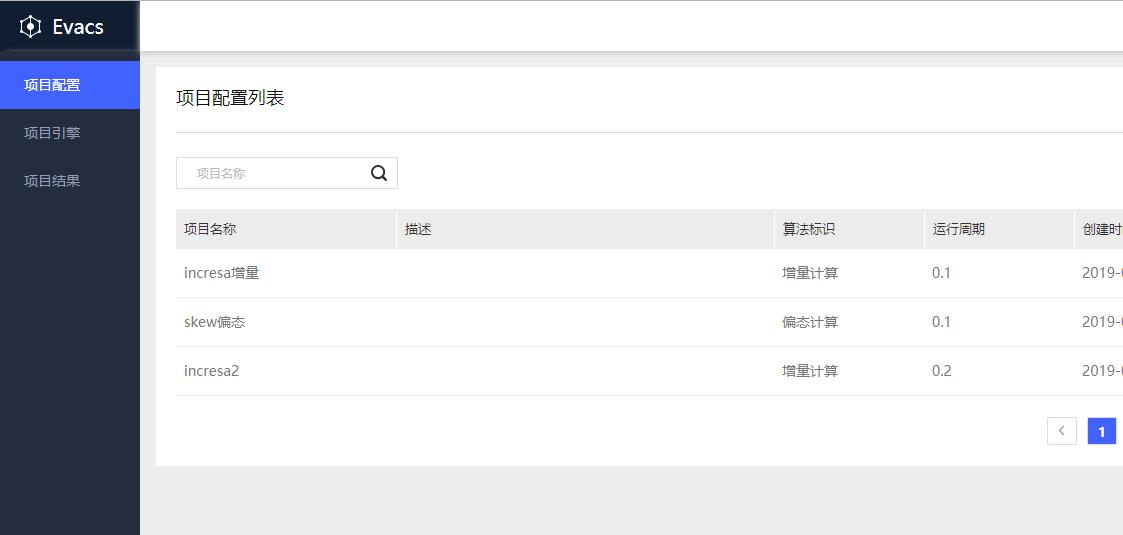Click the 运行周期 column header
Viewport: 1123px width, 535px height.
958,229
